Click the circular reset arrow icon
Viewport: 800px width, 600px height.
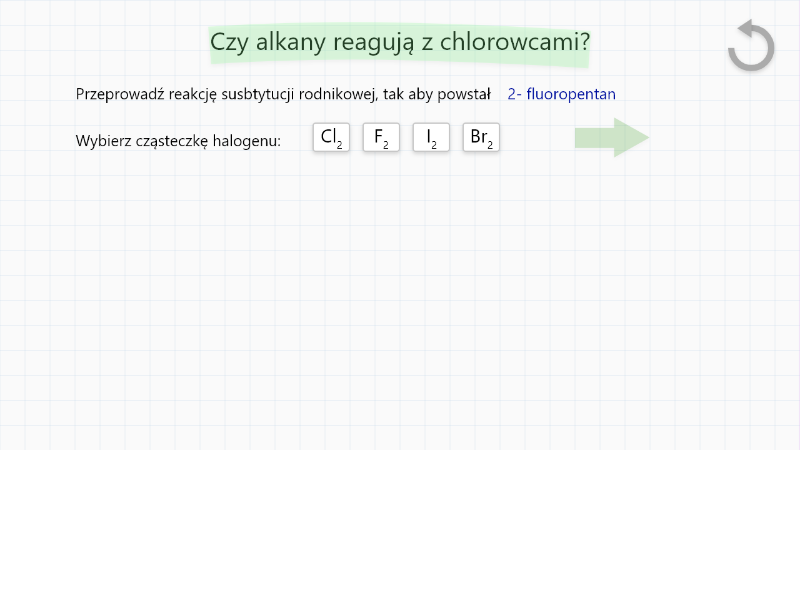751,46
